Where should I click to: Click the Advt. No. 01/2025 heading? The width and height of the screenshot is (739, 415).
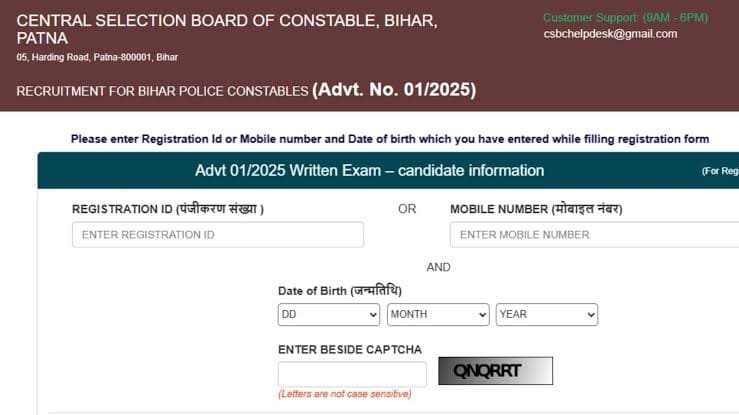(394, 90)
